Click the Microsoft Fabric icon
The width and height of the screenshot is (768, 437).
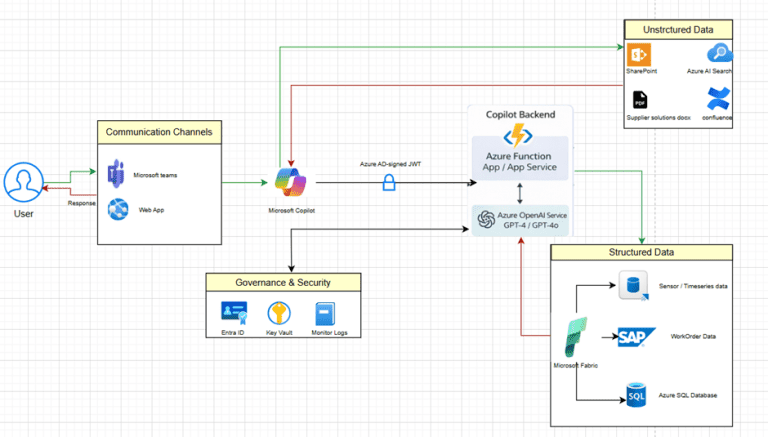point(576,337)
